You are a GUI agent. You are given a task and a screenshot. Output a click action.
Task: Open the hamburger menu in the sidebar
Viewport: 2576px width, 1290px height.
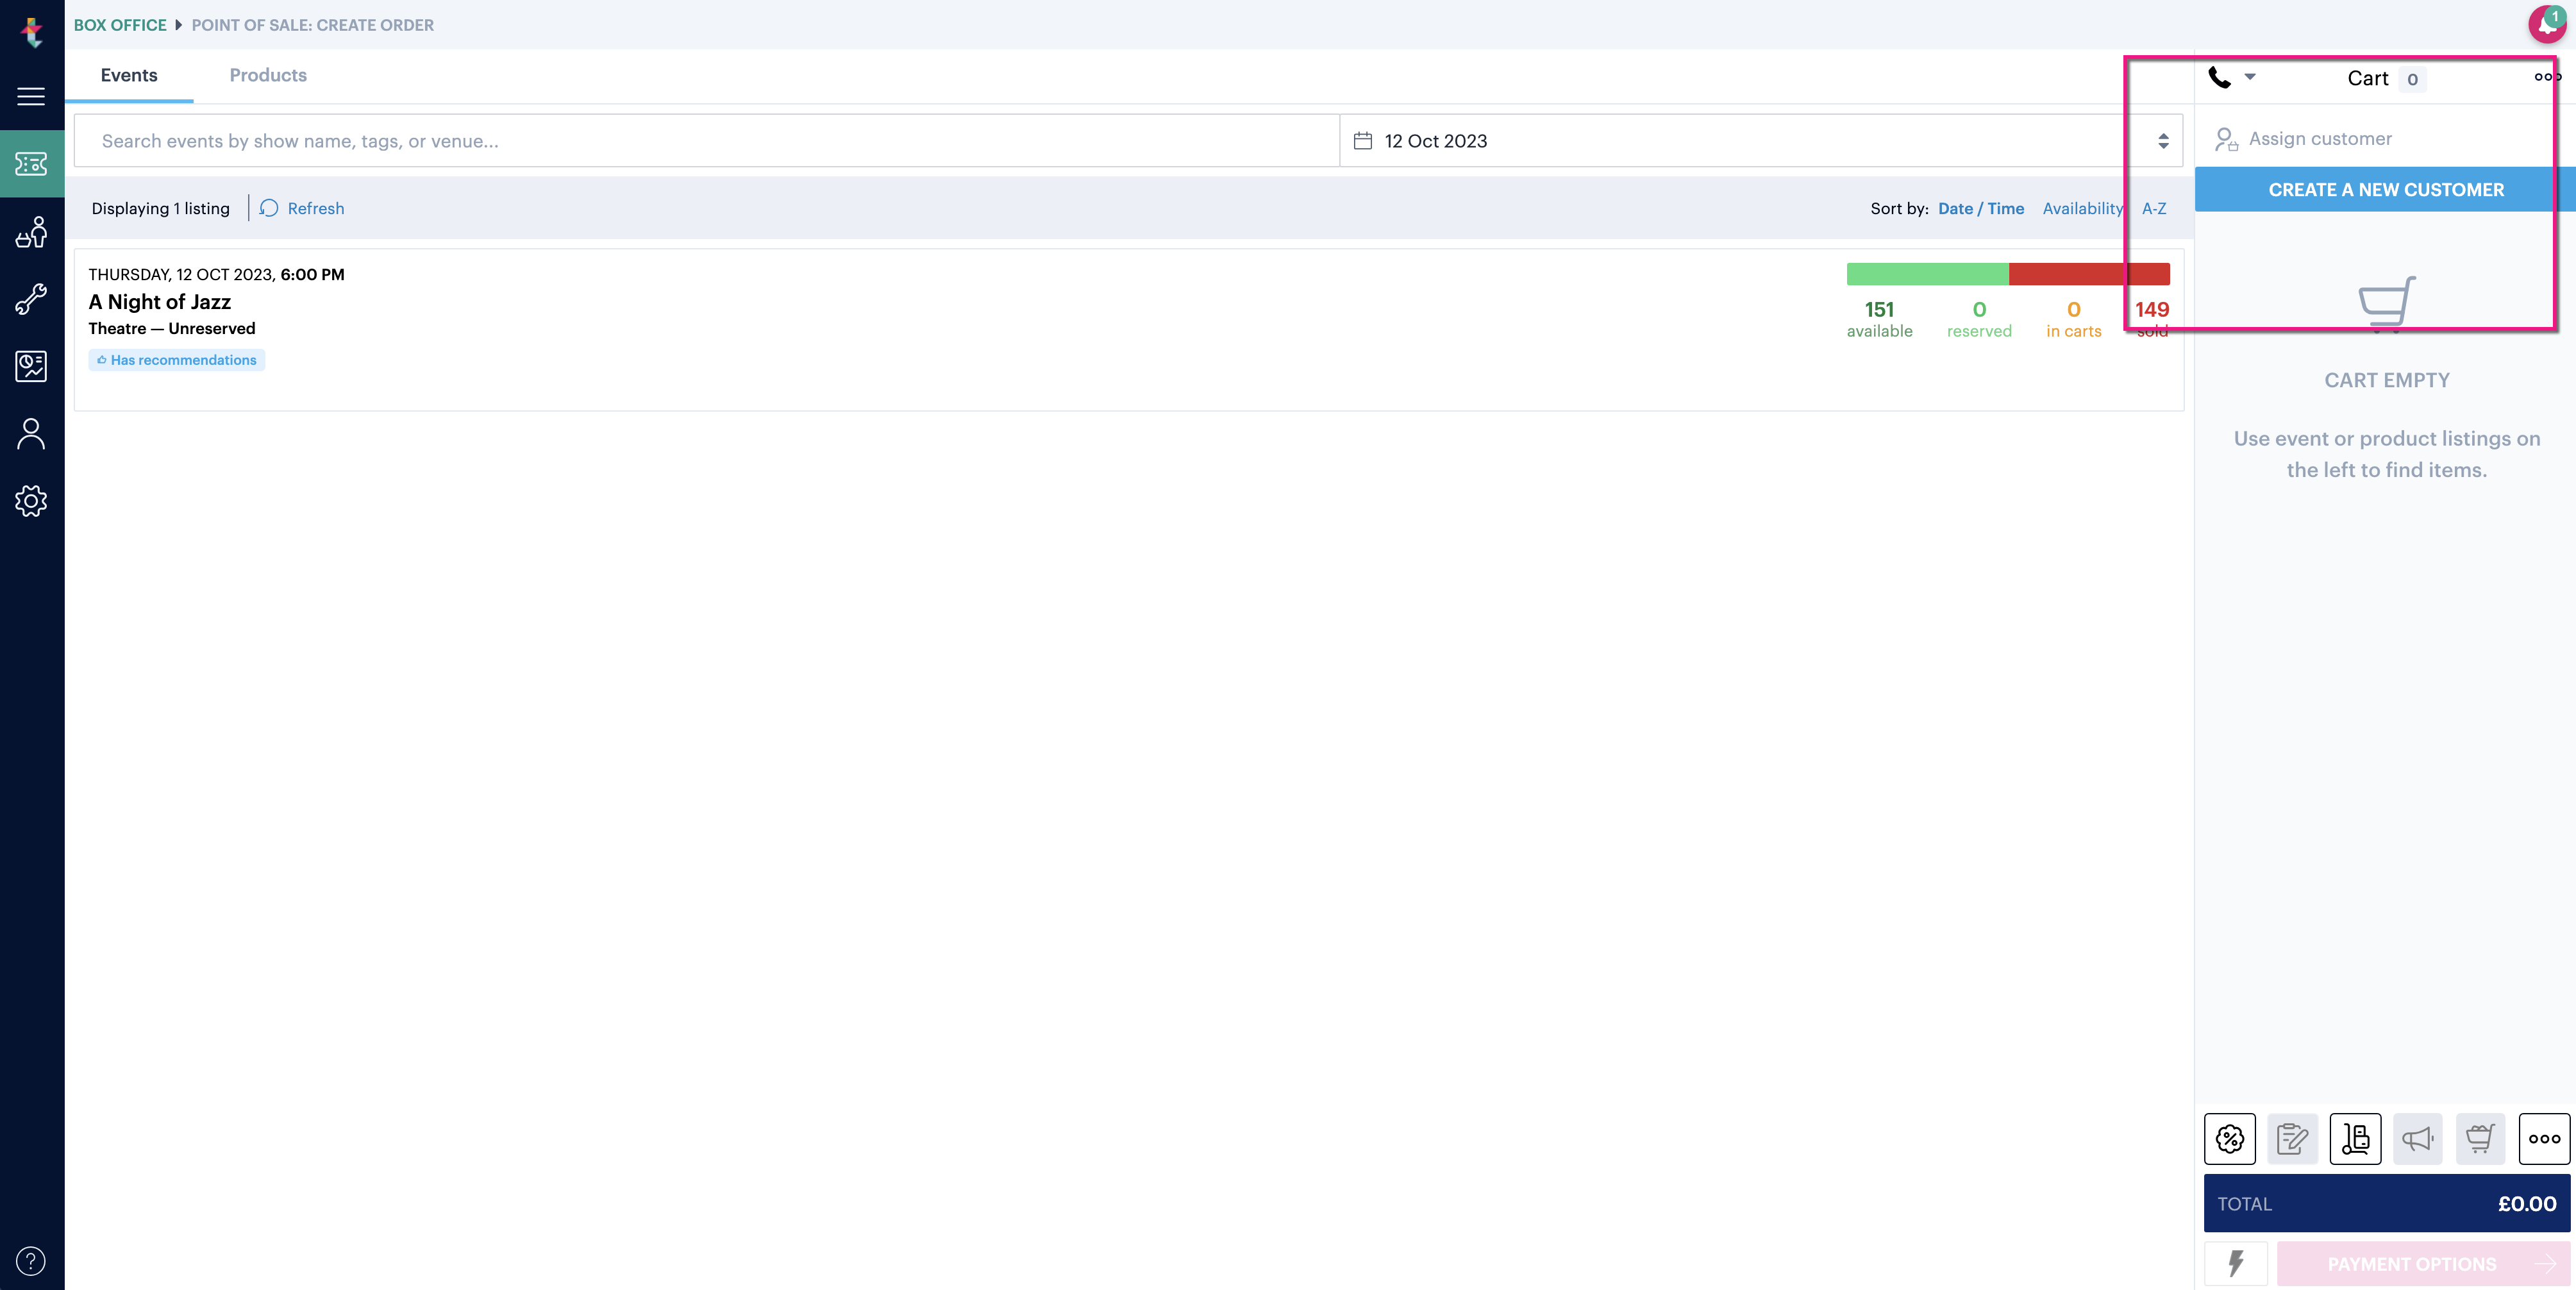coord(31,96)
